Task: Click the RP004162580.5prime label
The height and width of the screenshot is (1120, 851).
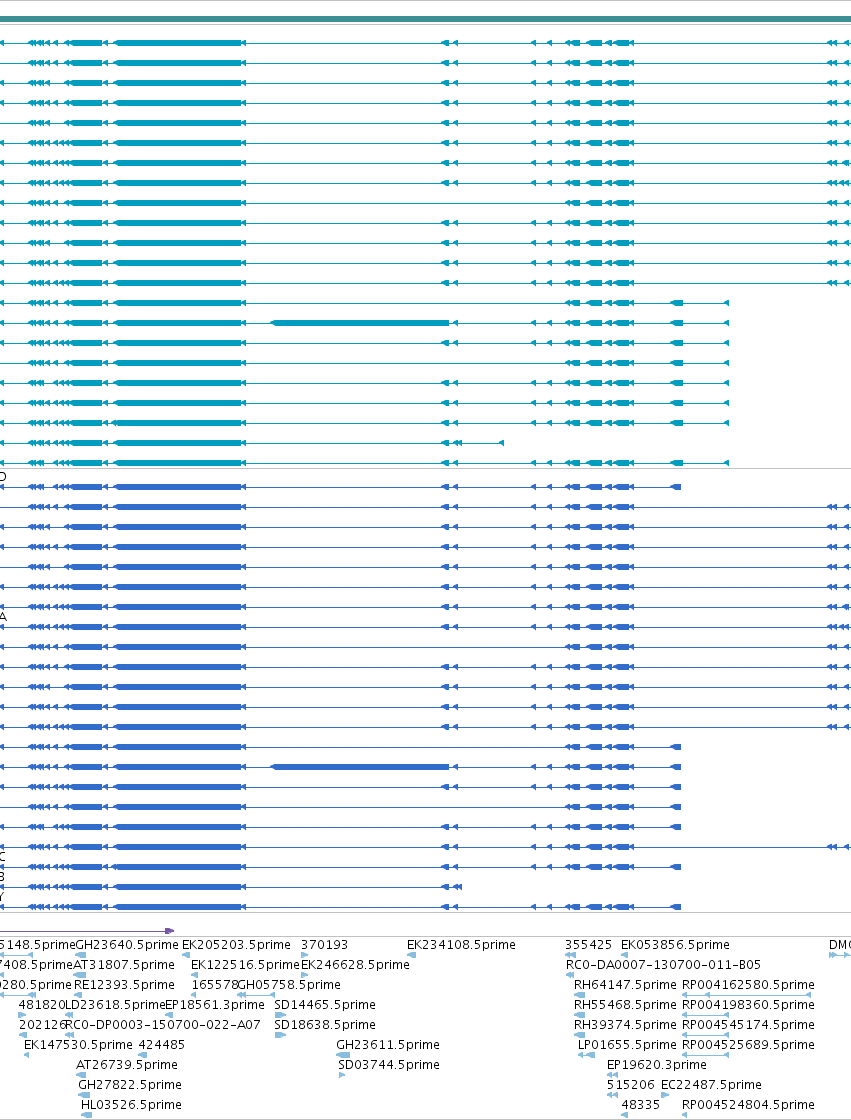Action: click(748, 984)
